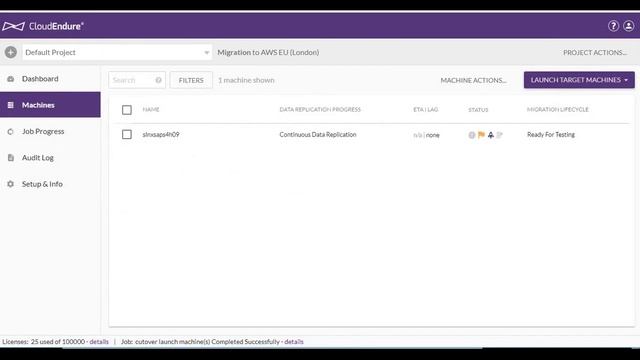
Task: Click the rocket launch status icon
Action: 491,135
